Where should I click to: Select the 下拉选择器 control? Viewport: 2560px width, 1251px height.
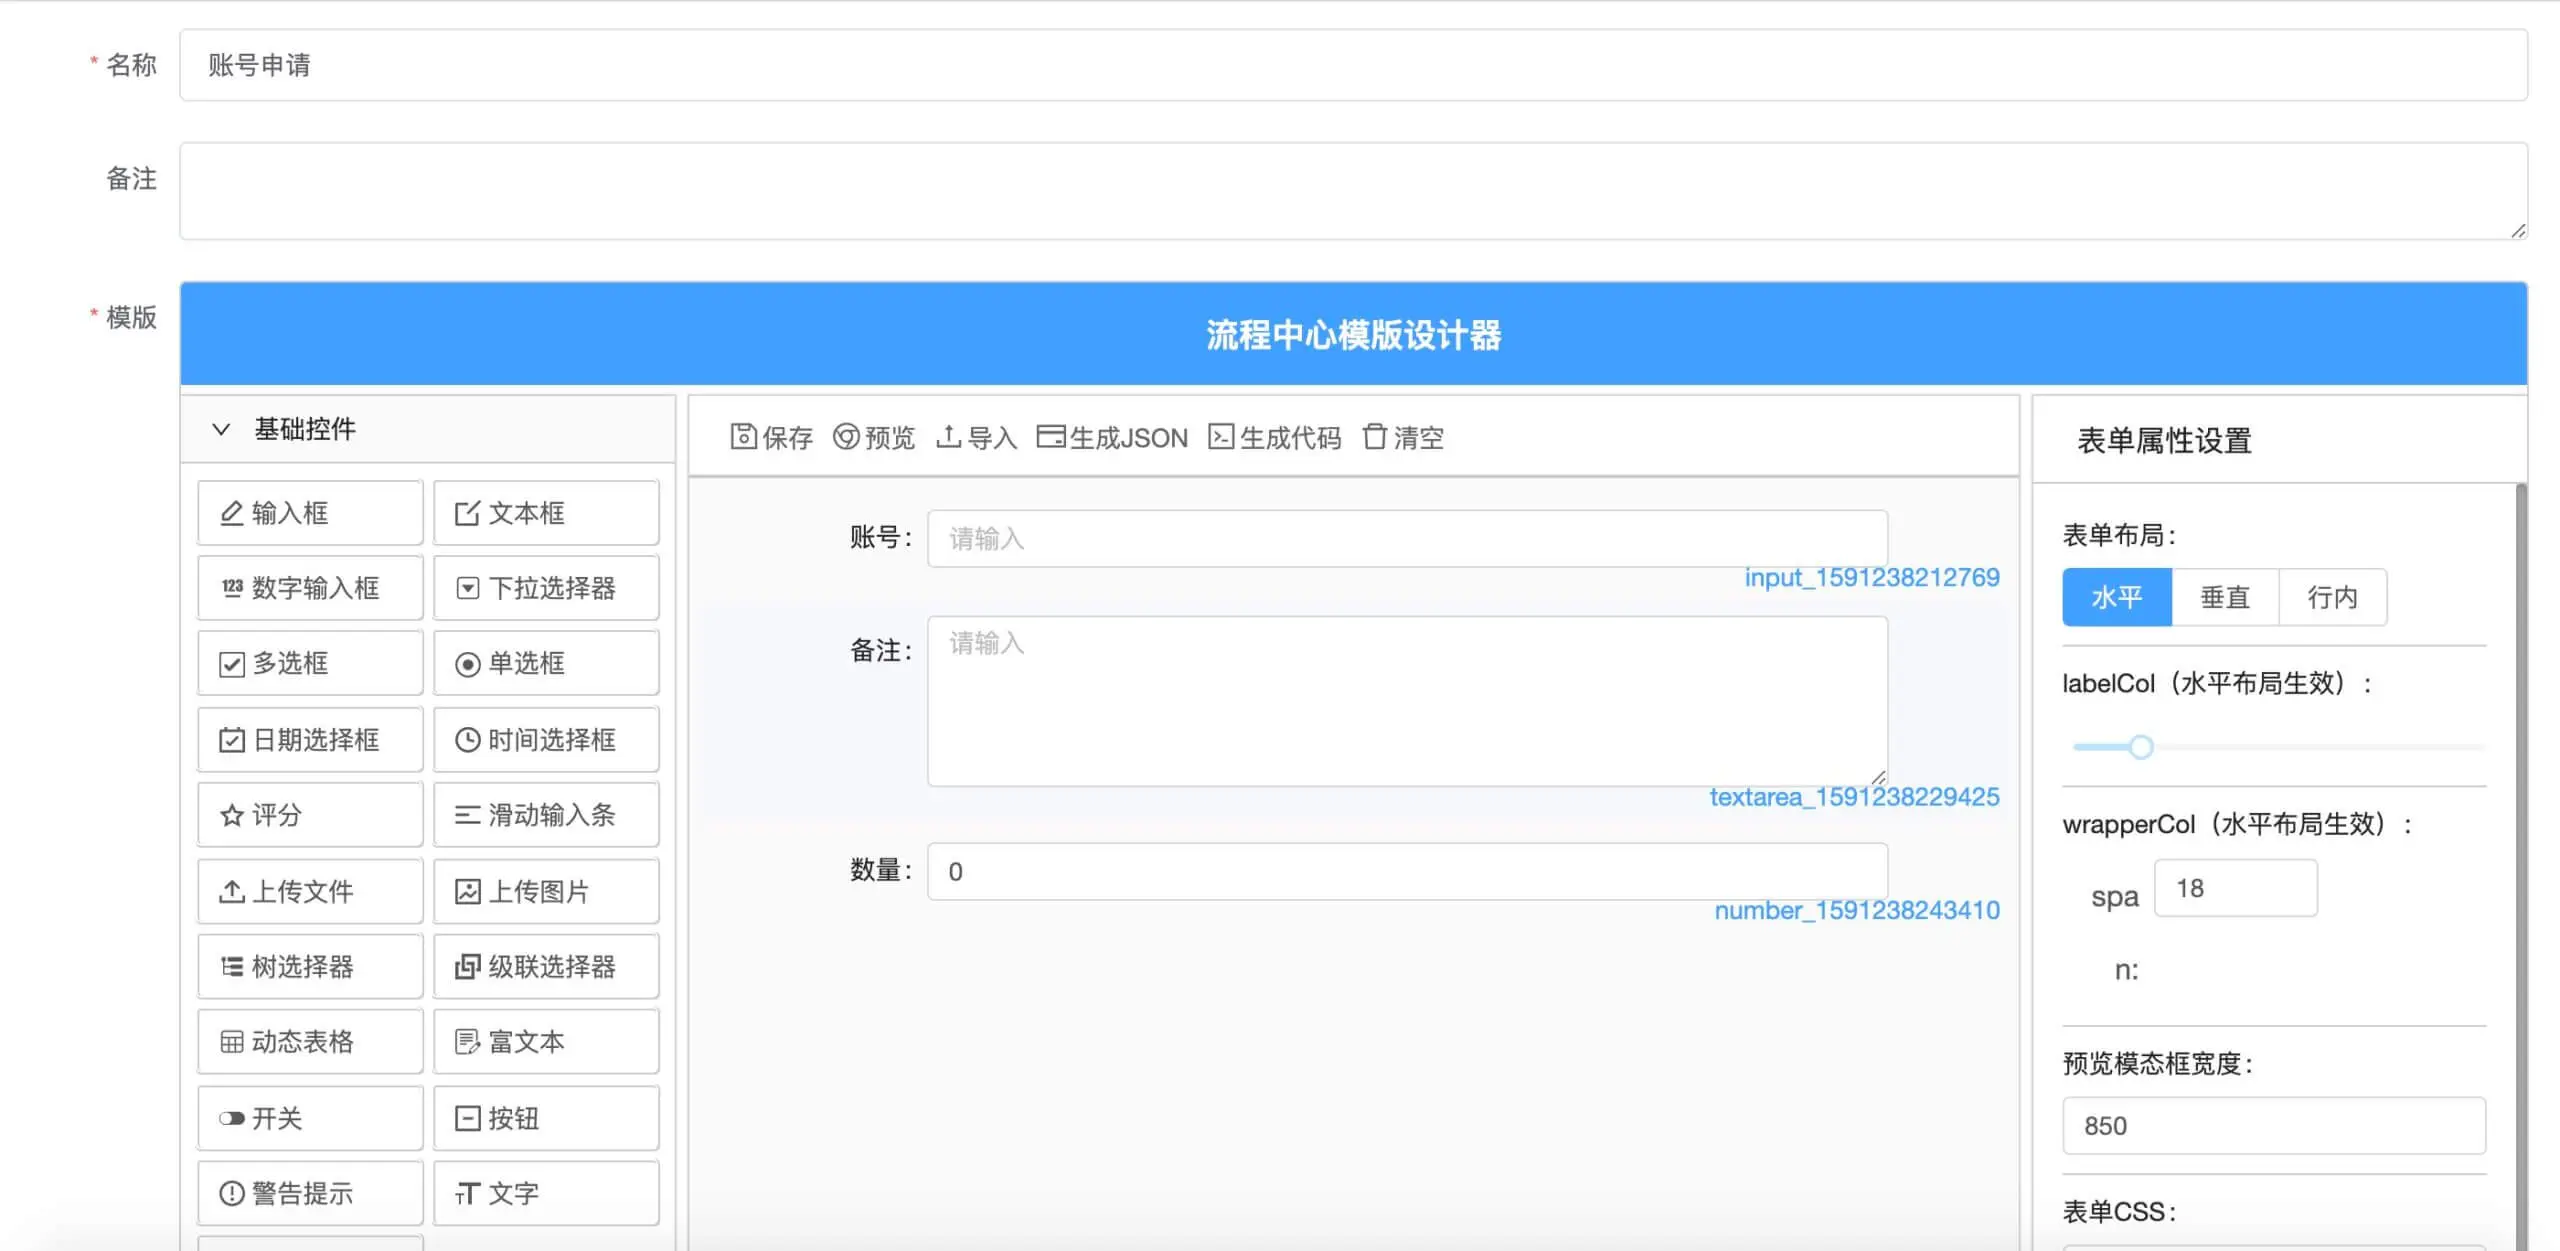[546, 588]
